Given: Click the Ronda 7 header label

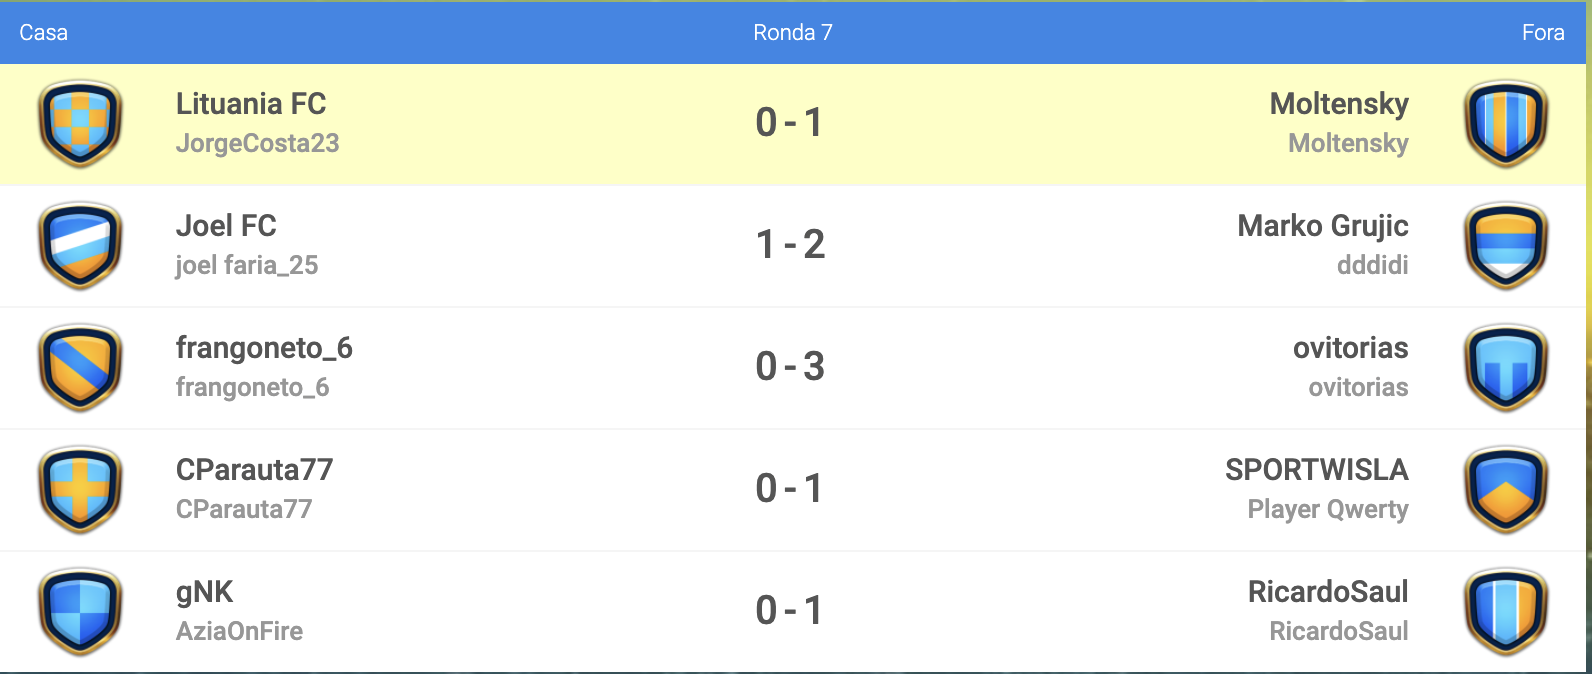Looking at the screenshot, I should coord(793,33).
